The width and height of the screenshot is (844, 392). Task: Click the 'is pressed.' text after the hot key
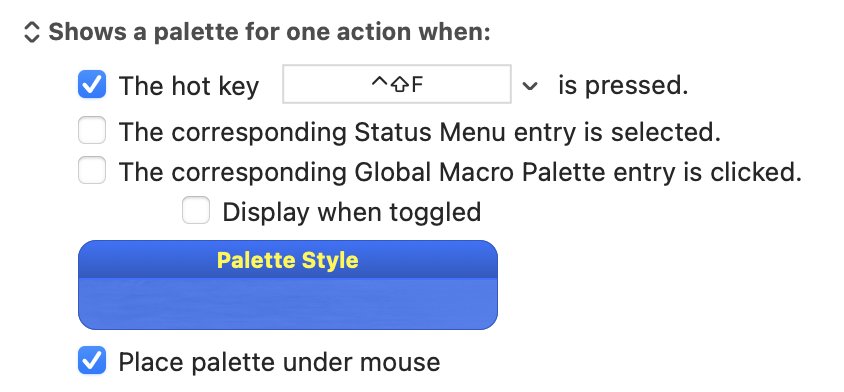(x=623, y=86)
